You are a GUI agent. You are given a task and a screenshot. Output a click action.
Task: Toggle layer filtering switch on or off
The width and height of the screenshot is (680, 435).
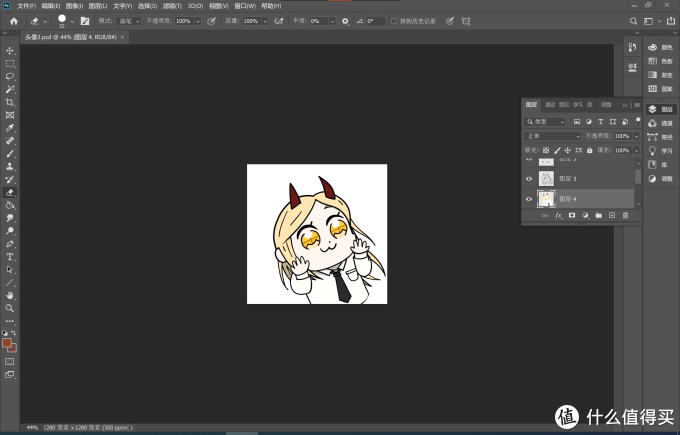point(638,121)
